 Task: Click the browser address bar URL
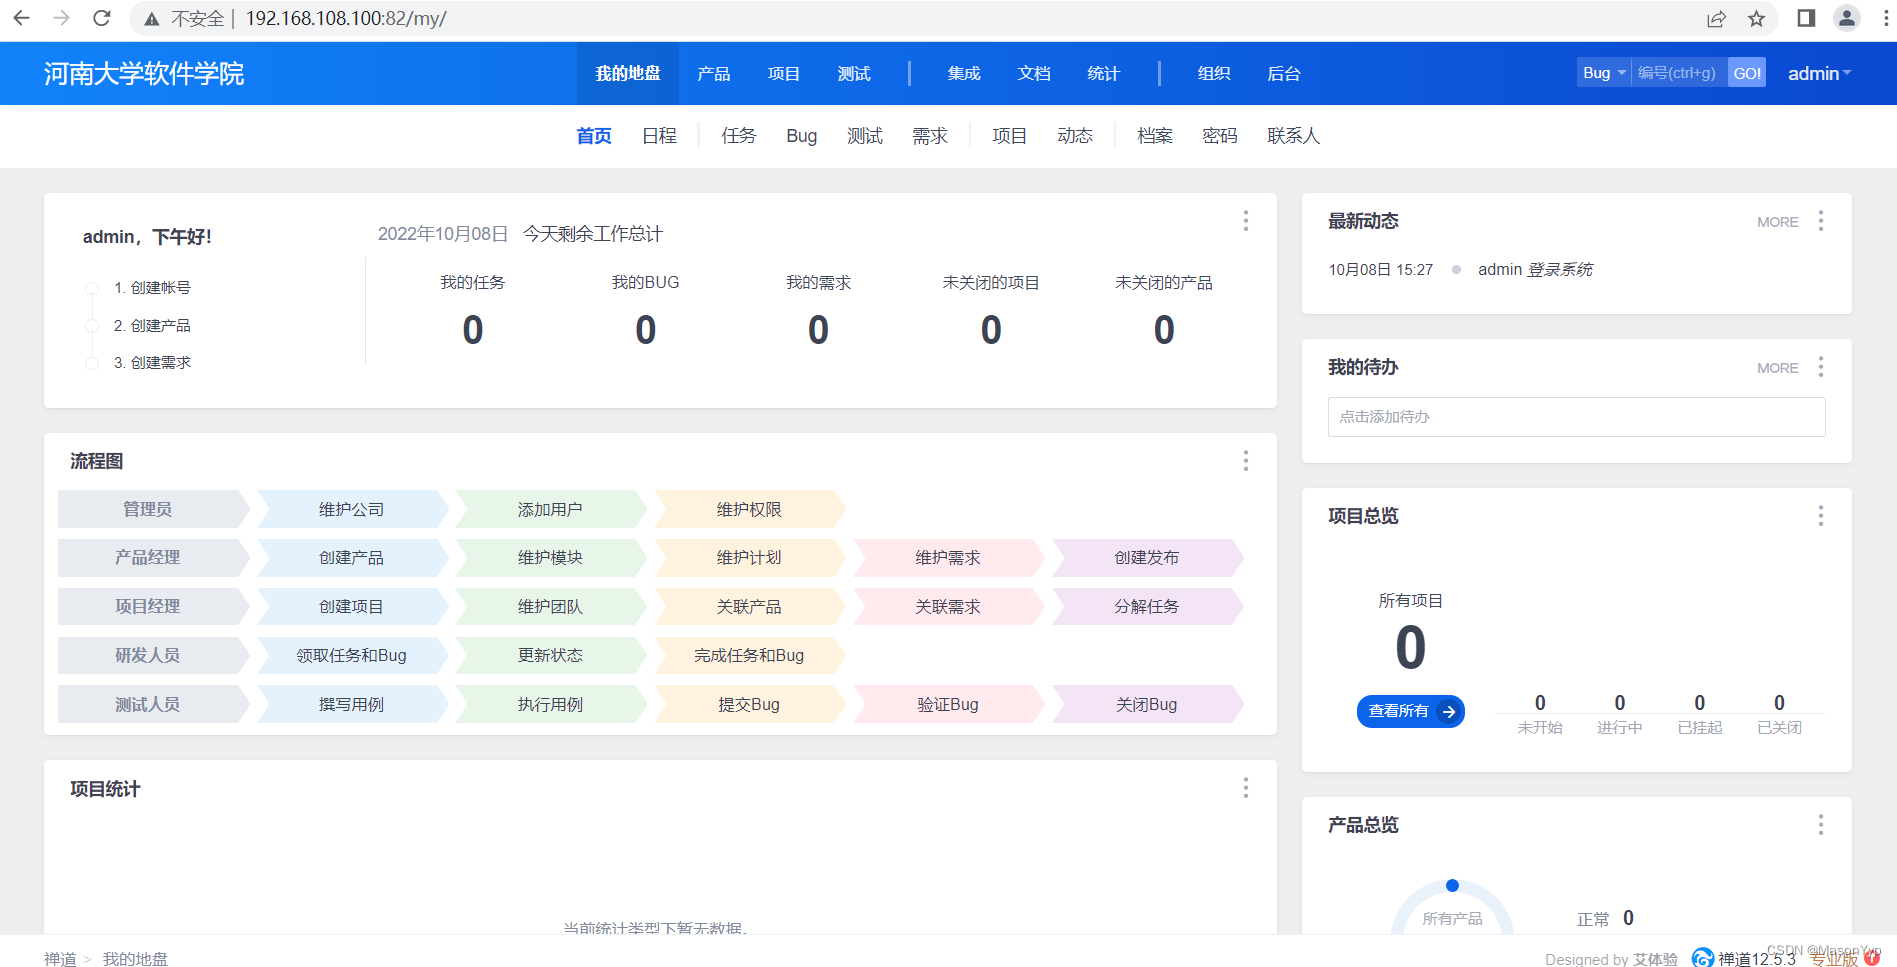346,19
